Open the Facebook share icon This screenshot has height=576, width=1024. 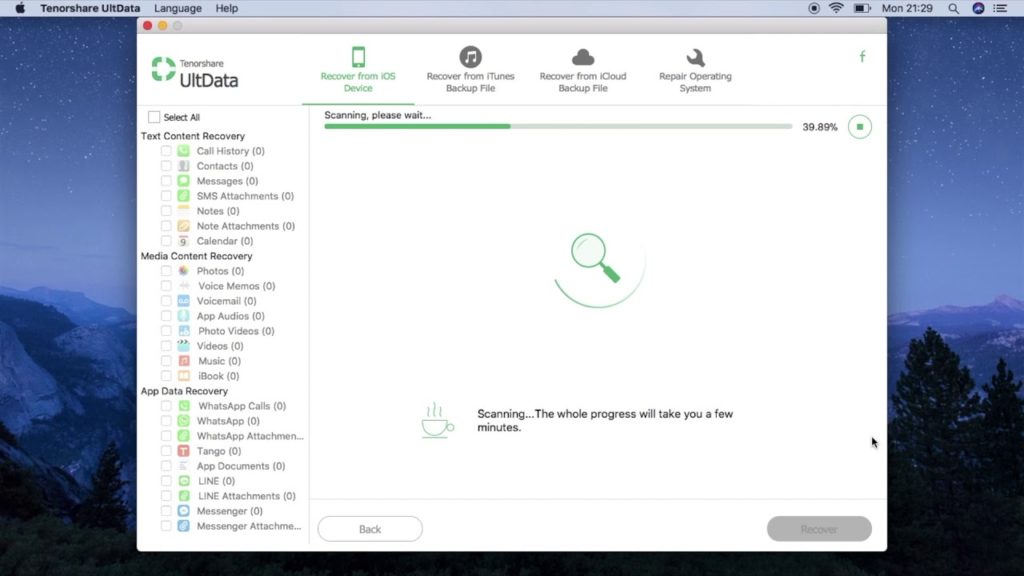(x=862, y=57)
